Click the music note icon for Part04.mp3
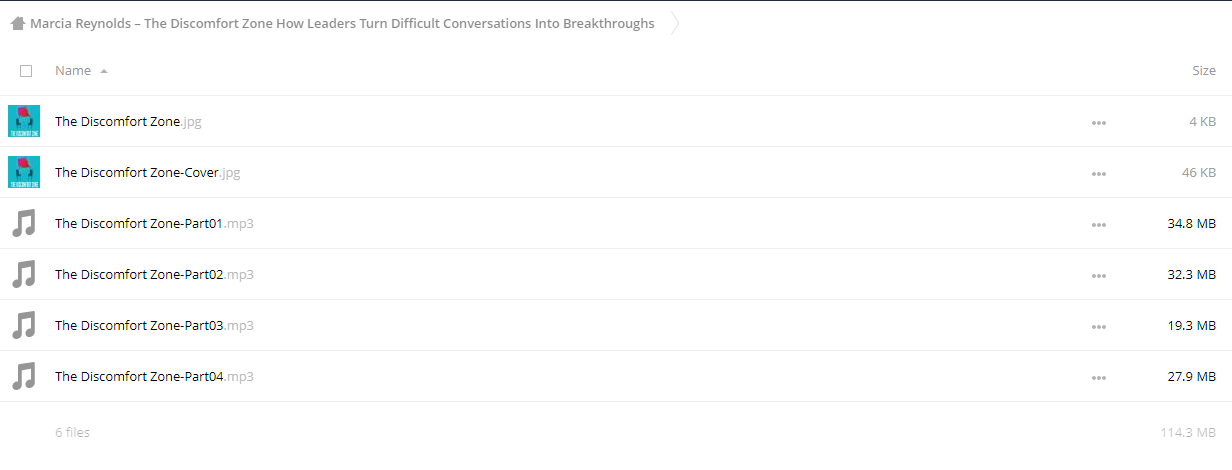This screenshot has height=470, width=1232. click(x=24, y=376)
